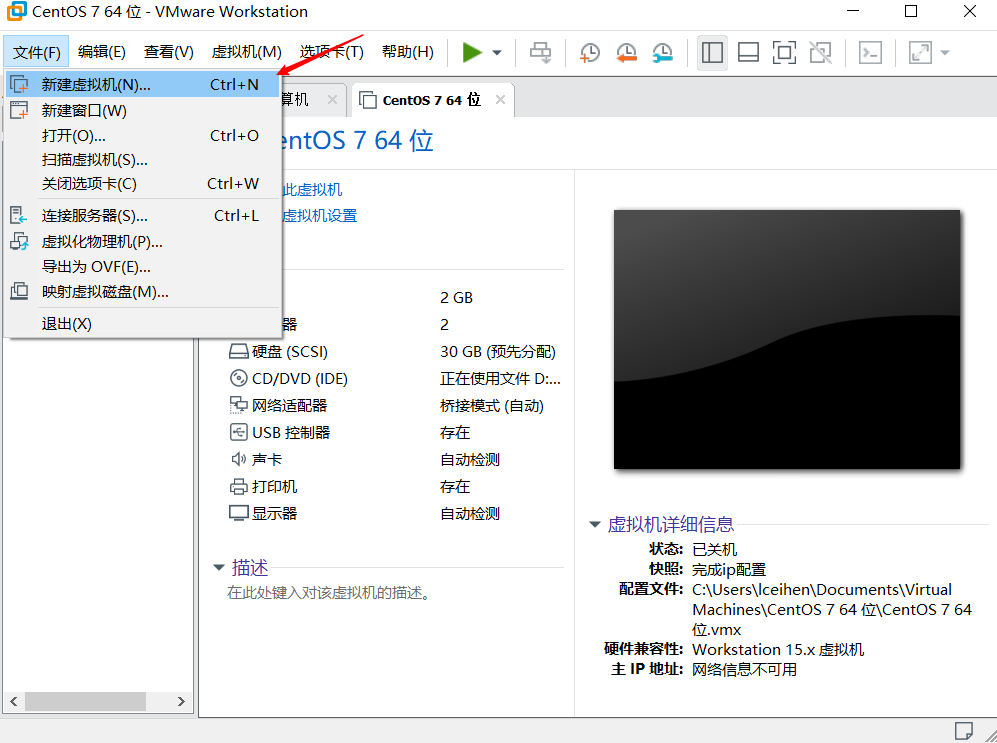Open the snapshot manager icon
Image resolution: width=997 pixels, height=743 pixels.
[x=663, y=53]
